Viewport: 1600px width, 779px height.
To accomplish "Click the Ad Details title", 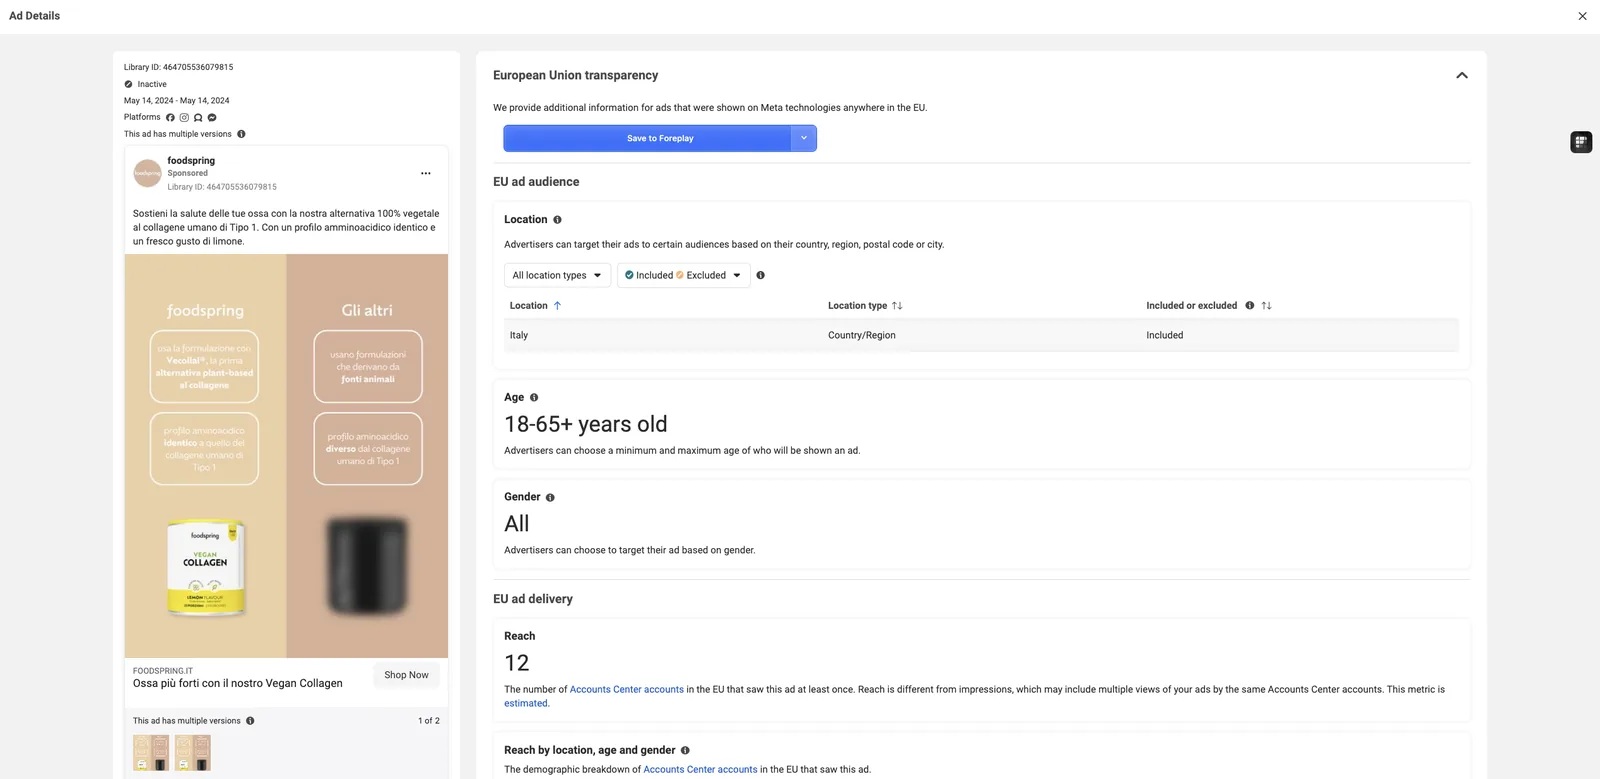I will tap(35, 16).
